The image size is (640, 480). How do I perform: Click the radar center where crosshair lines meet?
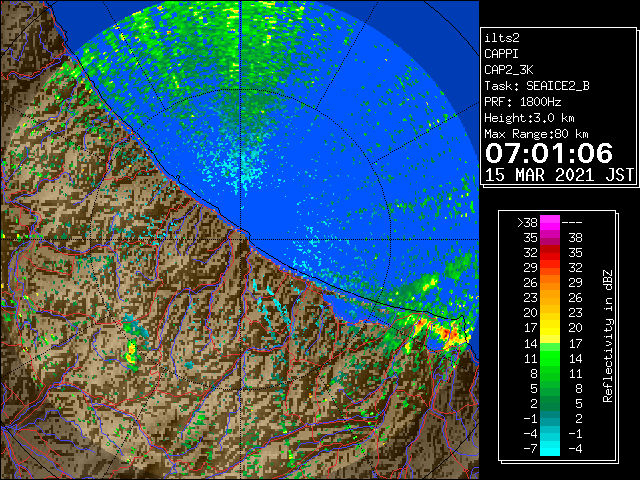[241, 239]
